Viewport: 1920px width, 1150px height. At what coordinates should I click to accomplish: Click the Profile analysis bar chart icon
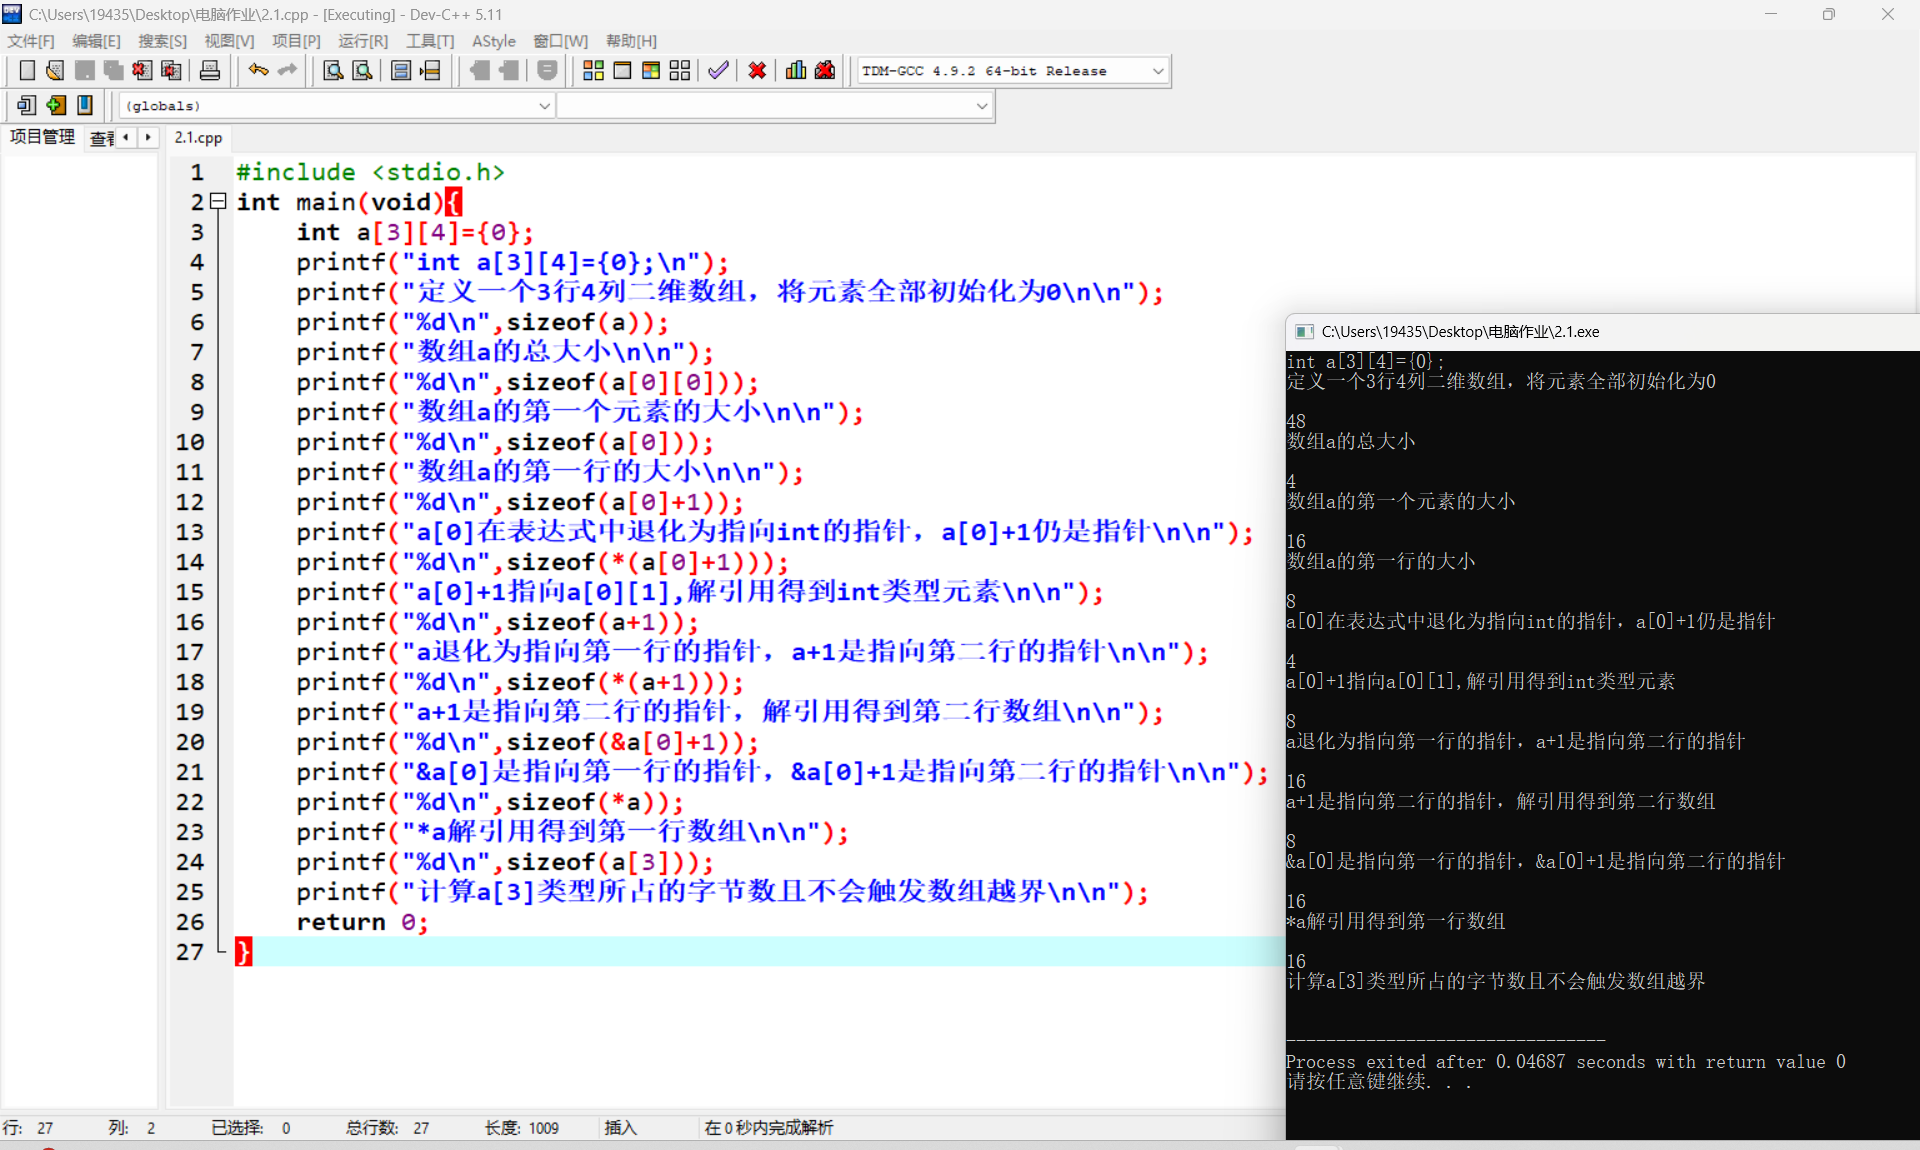coord(796,71)
